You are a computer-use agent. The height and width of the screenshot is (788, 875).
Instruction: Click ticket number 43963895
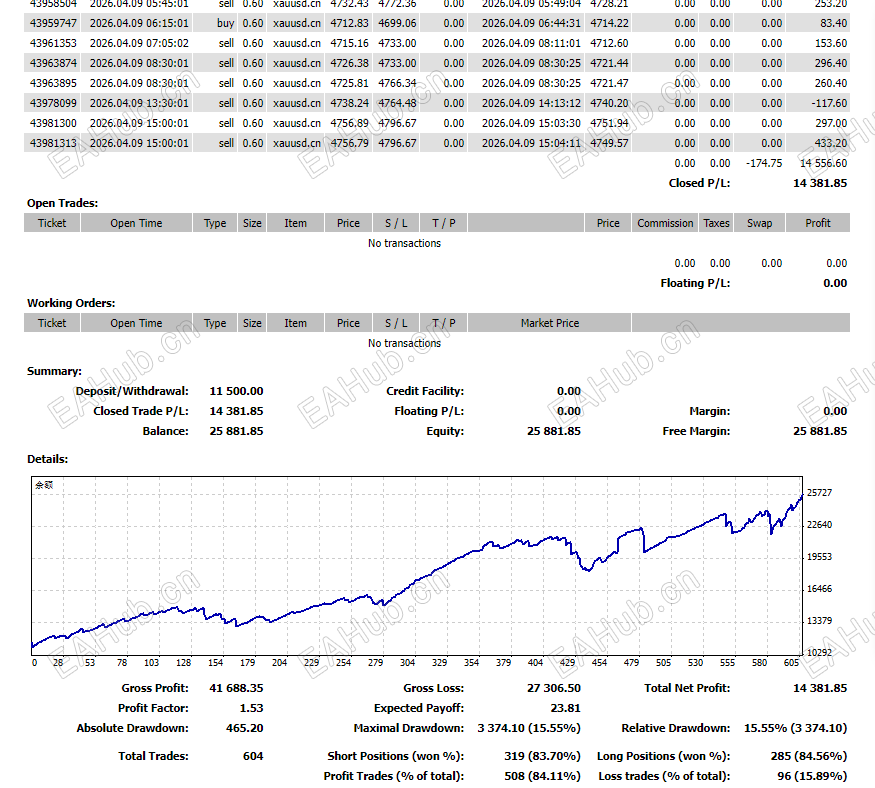53,83
